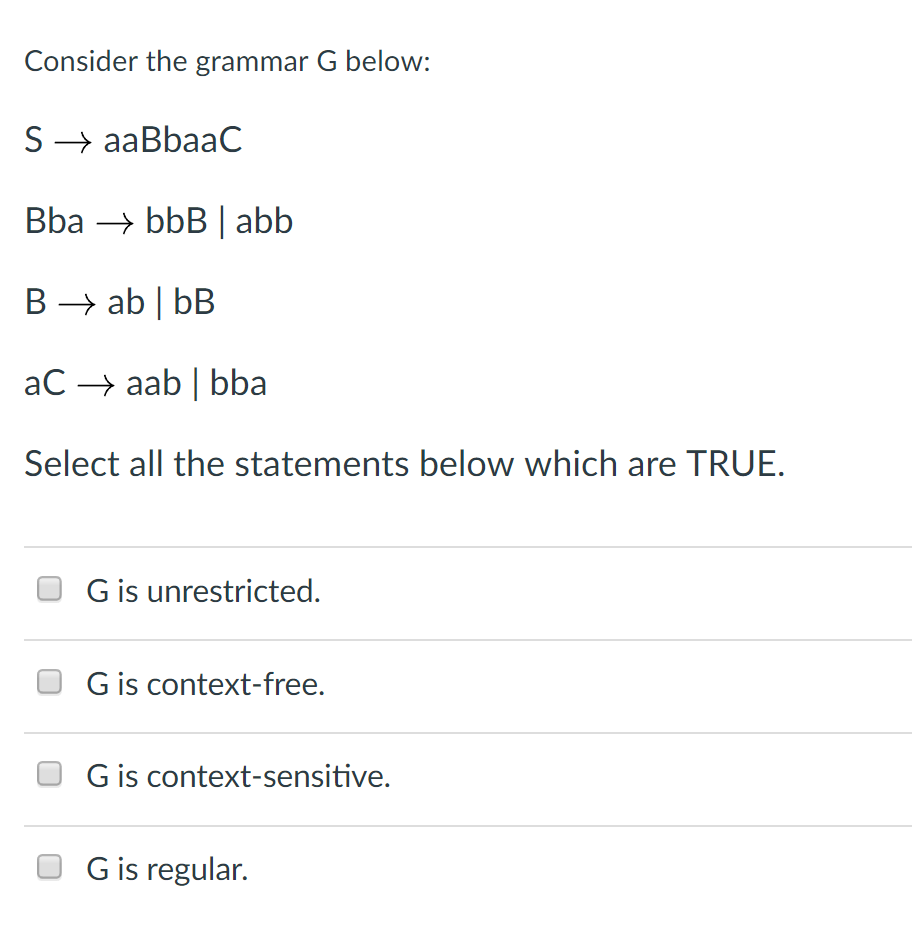
Task: Click the question prompt text
Action: [x=227, y=61]
